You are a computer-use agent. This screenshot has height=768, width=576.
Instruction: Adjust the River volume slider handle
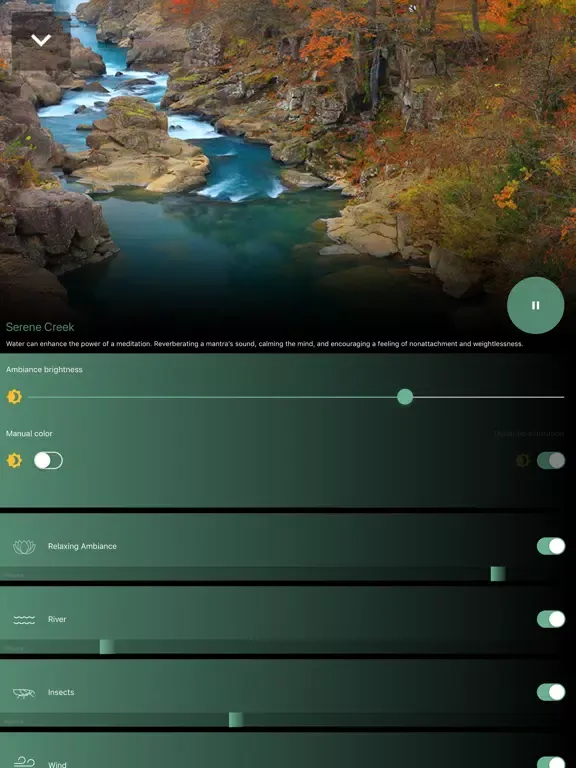point(107,647)
